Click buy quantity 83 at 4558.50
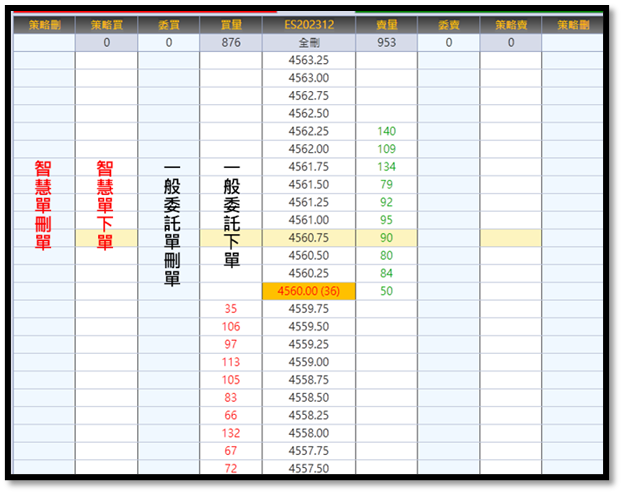The height and width of the screenshot is (493, 622). pyautogui.click(x=231, y=397)
